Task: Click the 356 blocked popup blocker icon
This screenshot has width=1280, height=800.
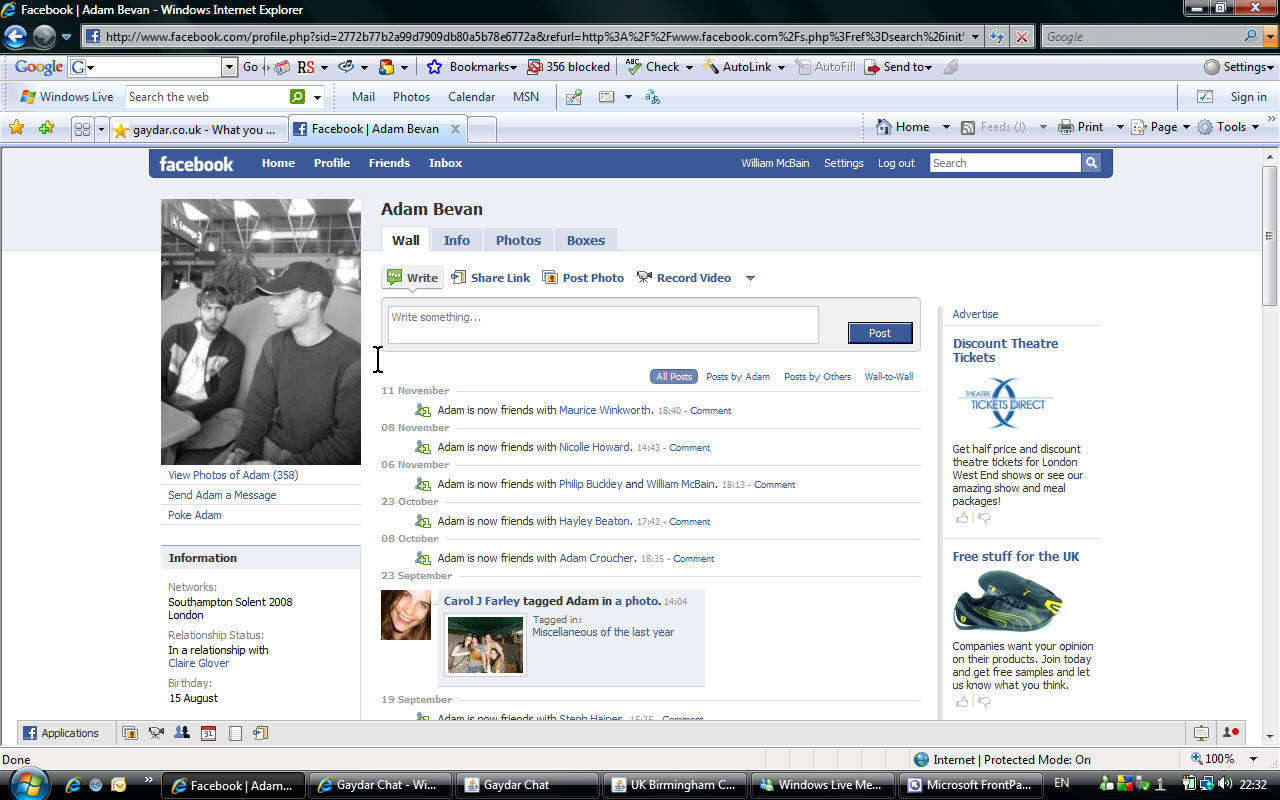Action: 535,67
